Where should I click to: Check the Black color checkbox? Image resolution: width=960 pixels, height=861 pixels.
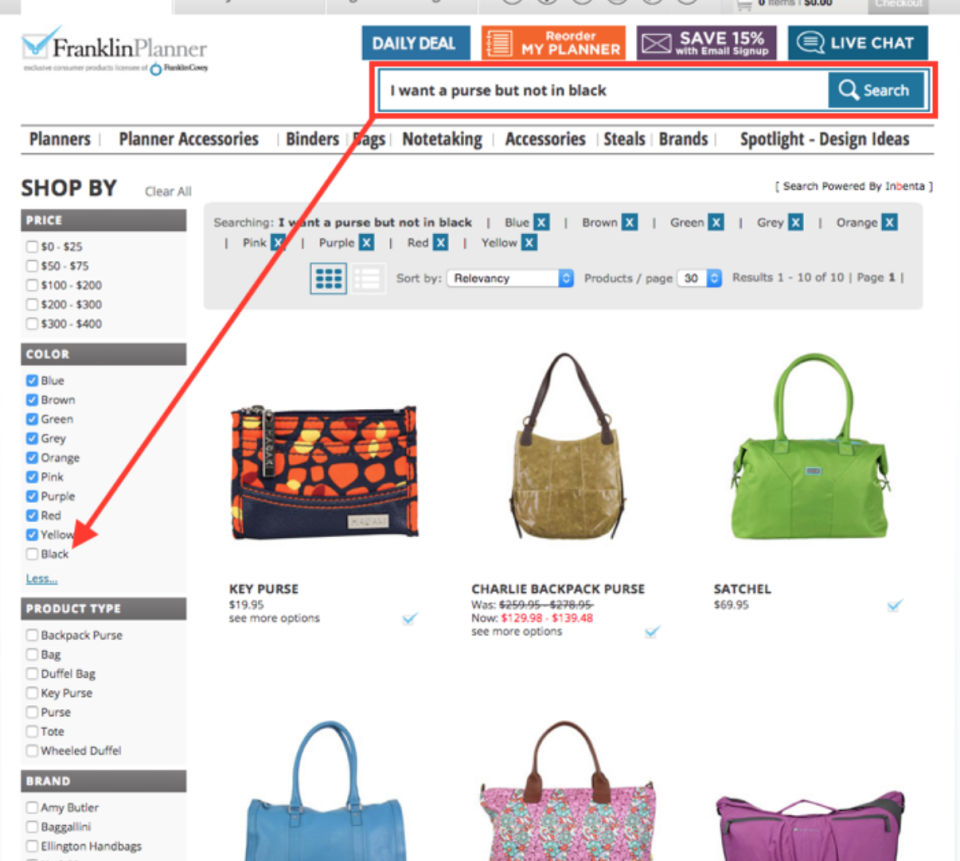pyautogui.click(x=32, y=554)
